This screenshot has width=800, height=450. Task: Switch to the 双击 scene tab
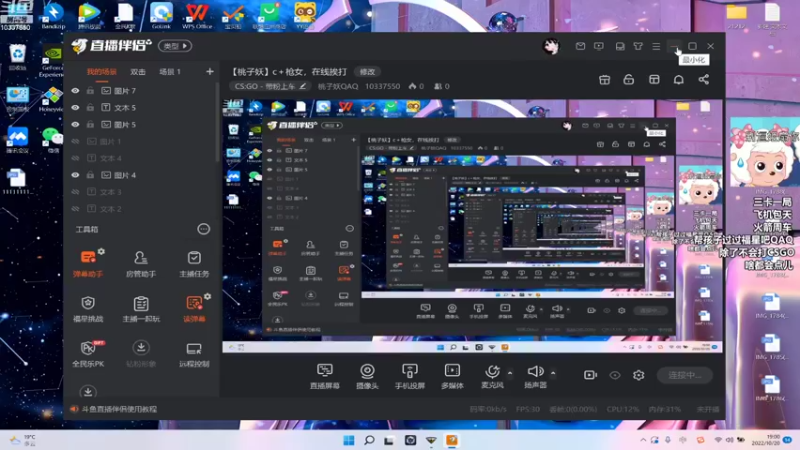[x=138, y=72]
